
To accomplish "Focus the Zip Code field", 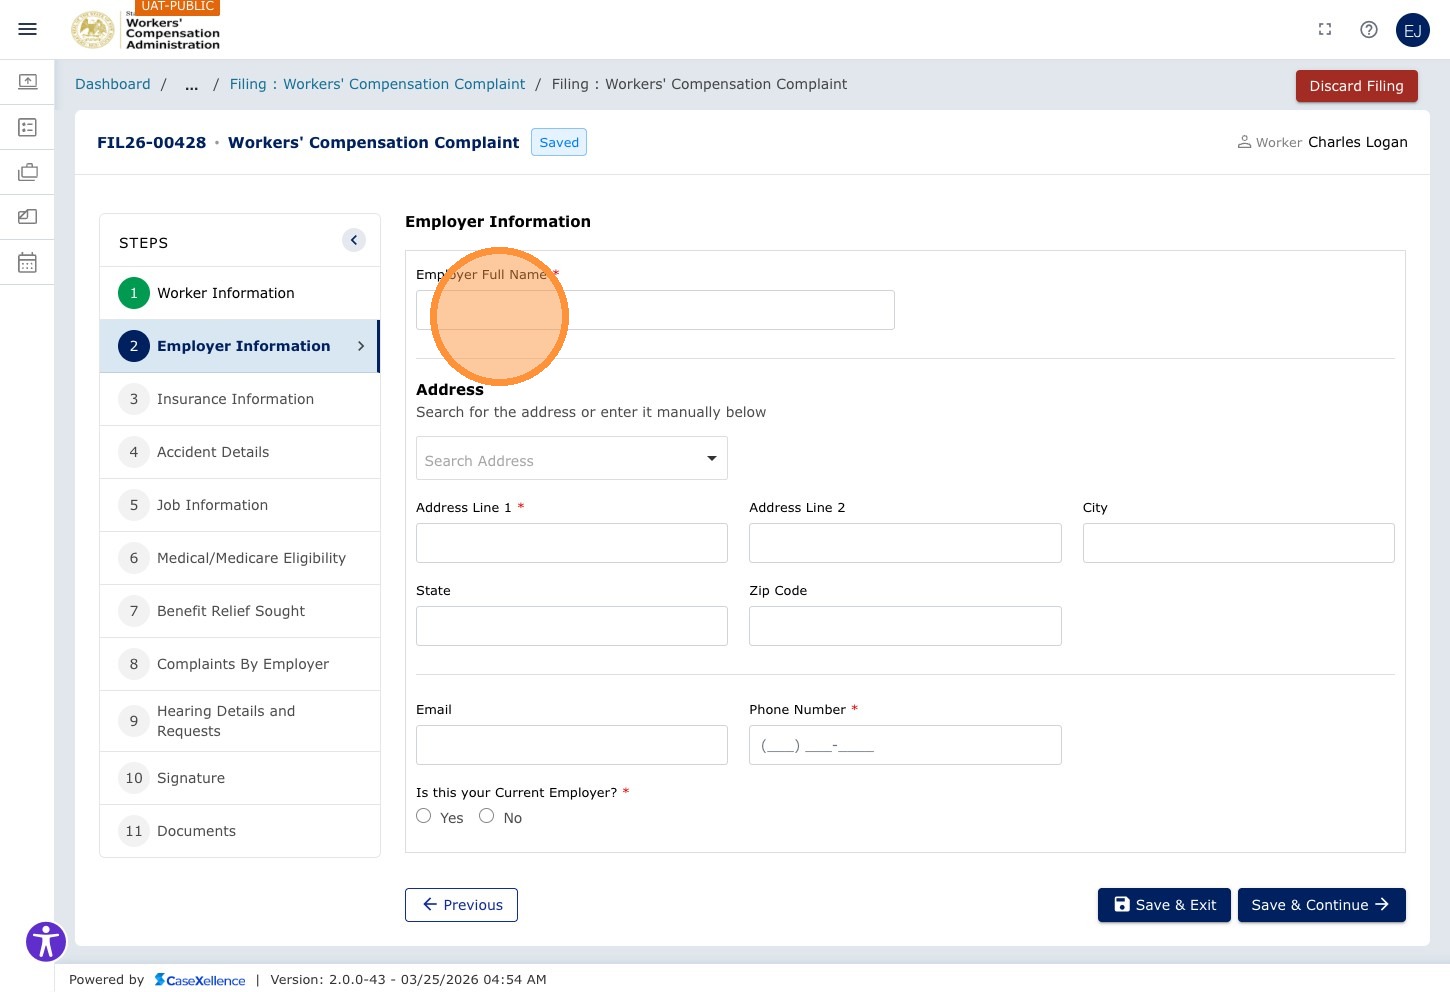I will click(x=905, y=626).
